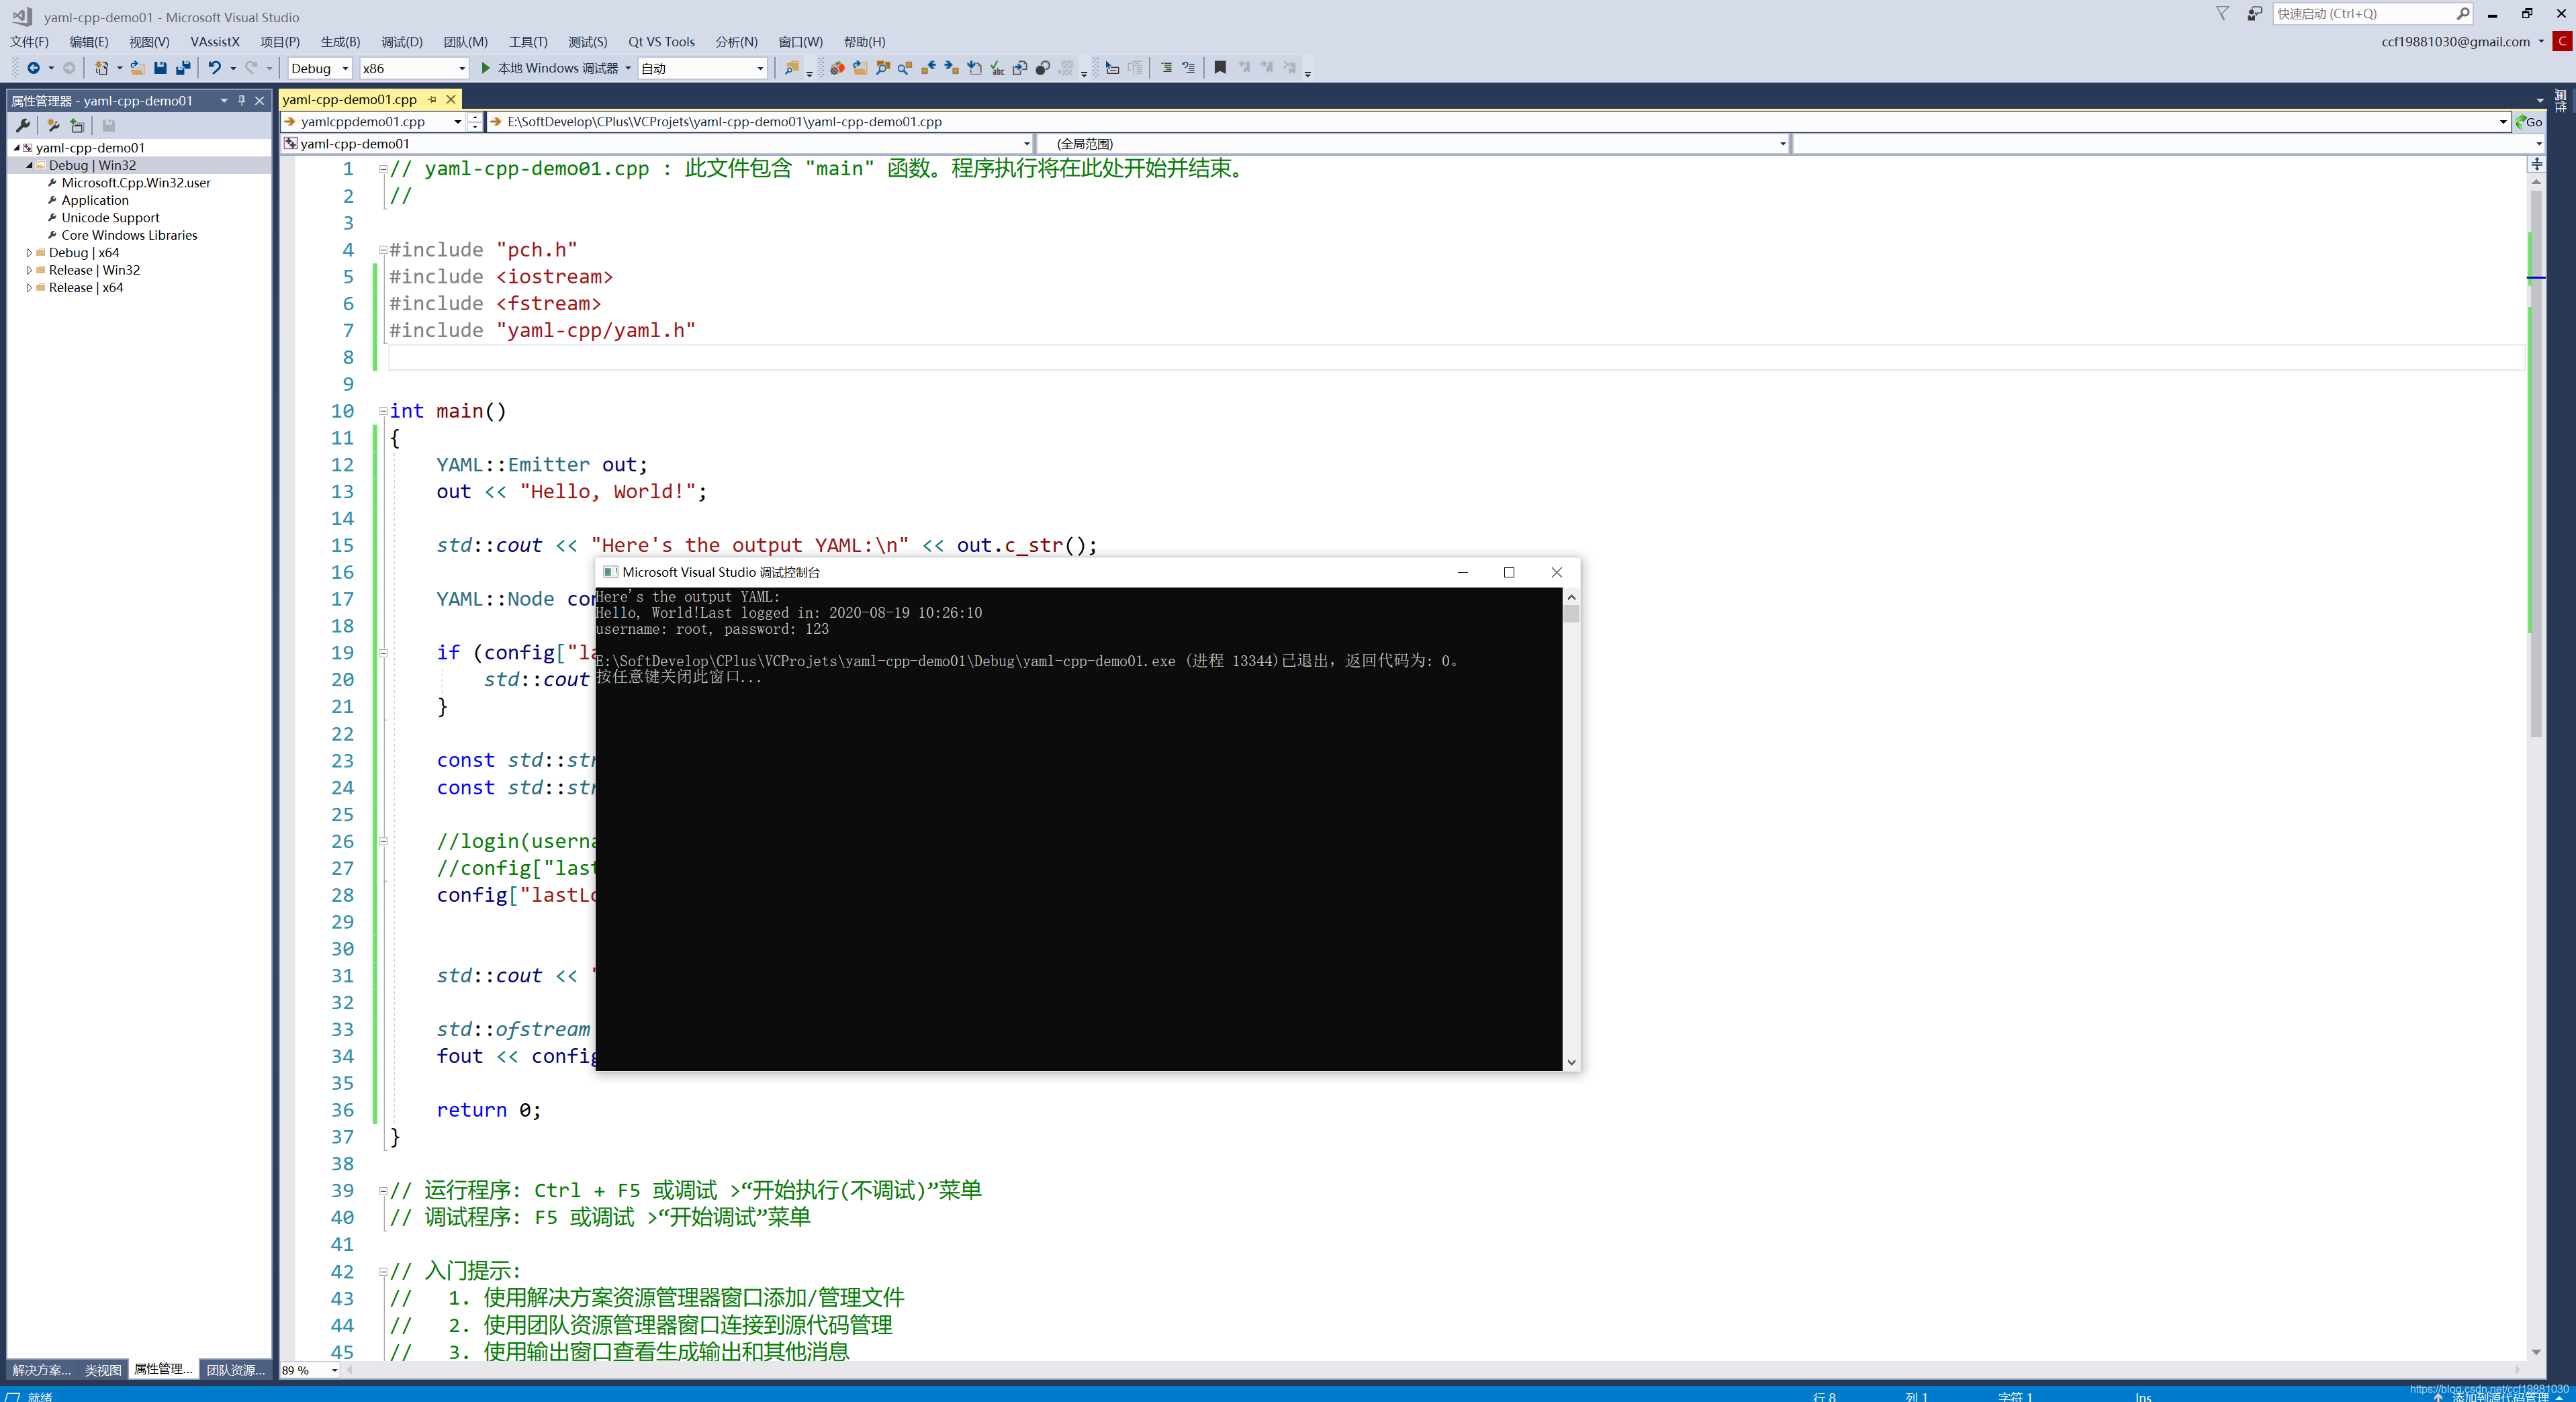Open the VAssistX menu

click(x=215, y=41)
